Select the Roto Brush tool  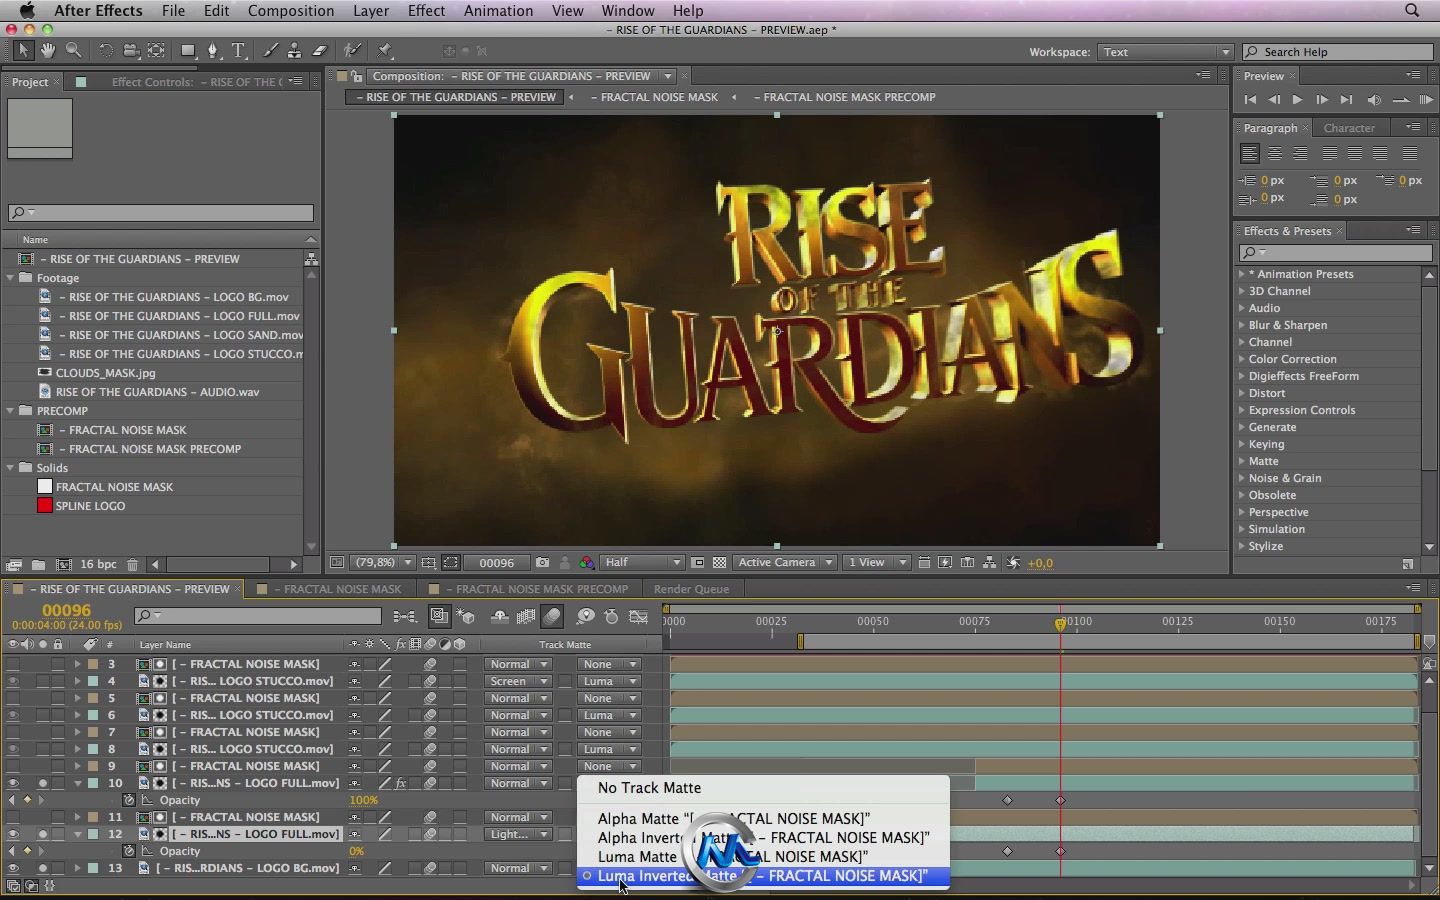click(352, 50)
